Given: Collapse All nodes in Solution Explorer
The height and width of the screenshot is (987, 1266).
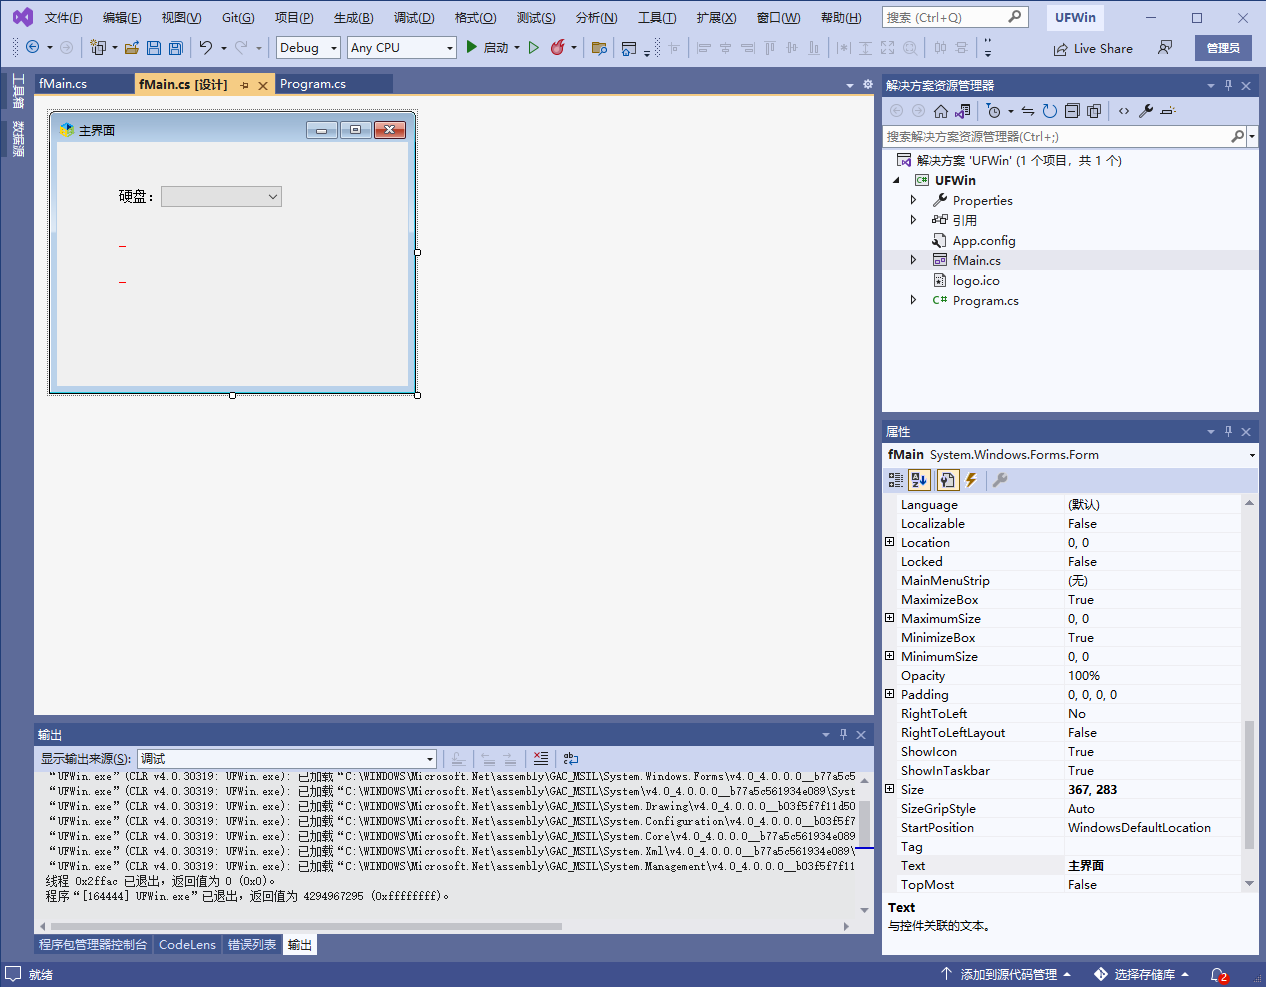Looking at the screenshot, I should 1072,111.
